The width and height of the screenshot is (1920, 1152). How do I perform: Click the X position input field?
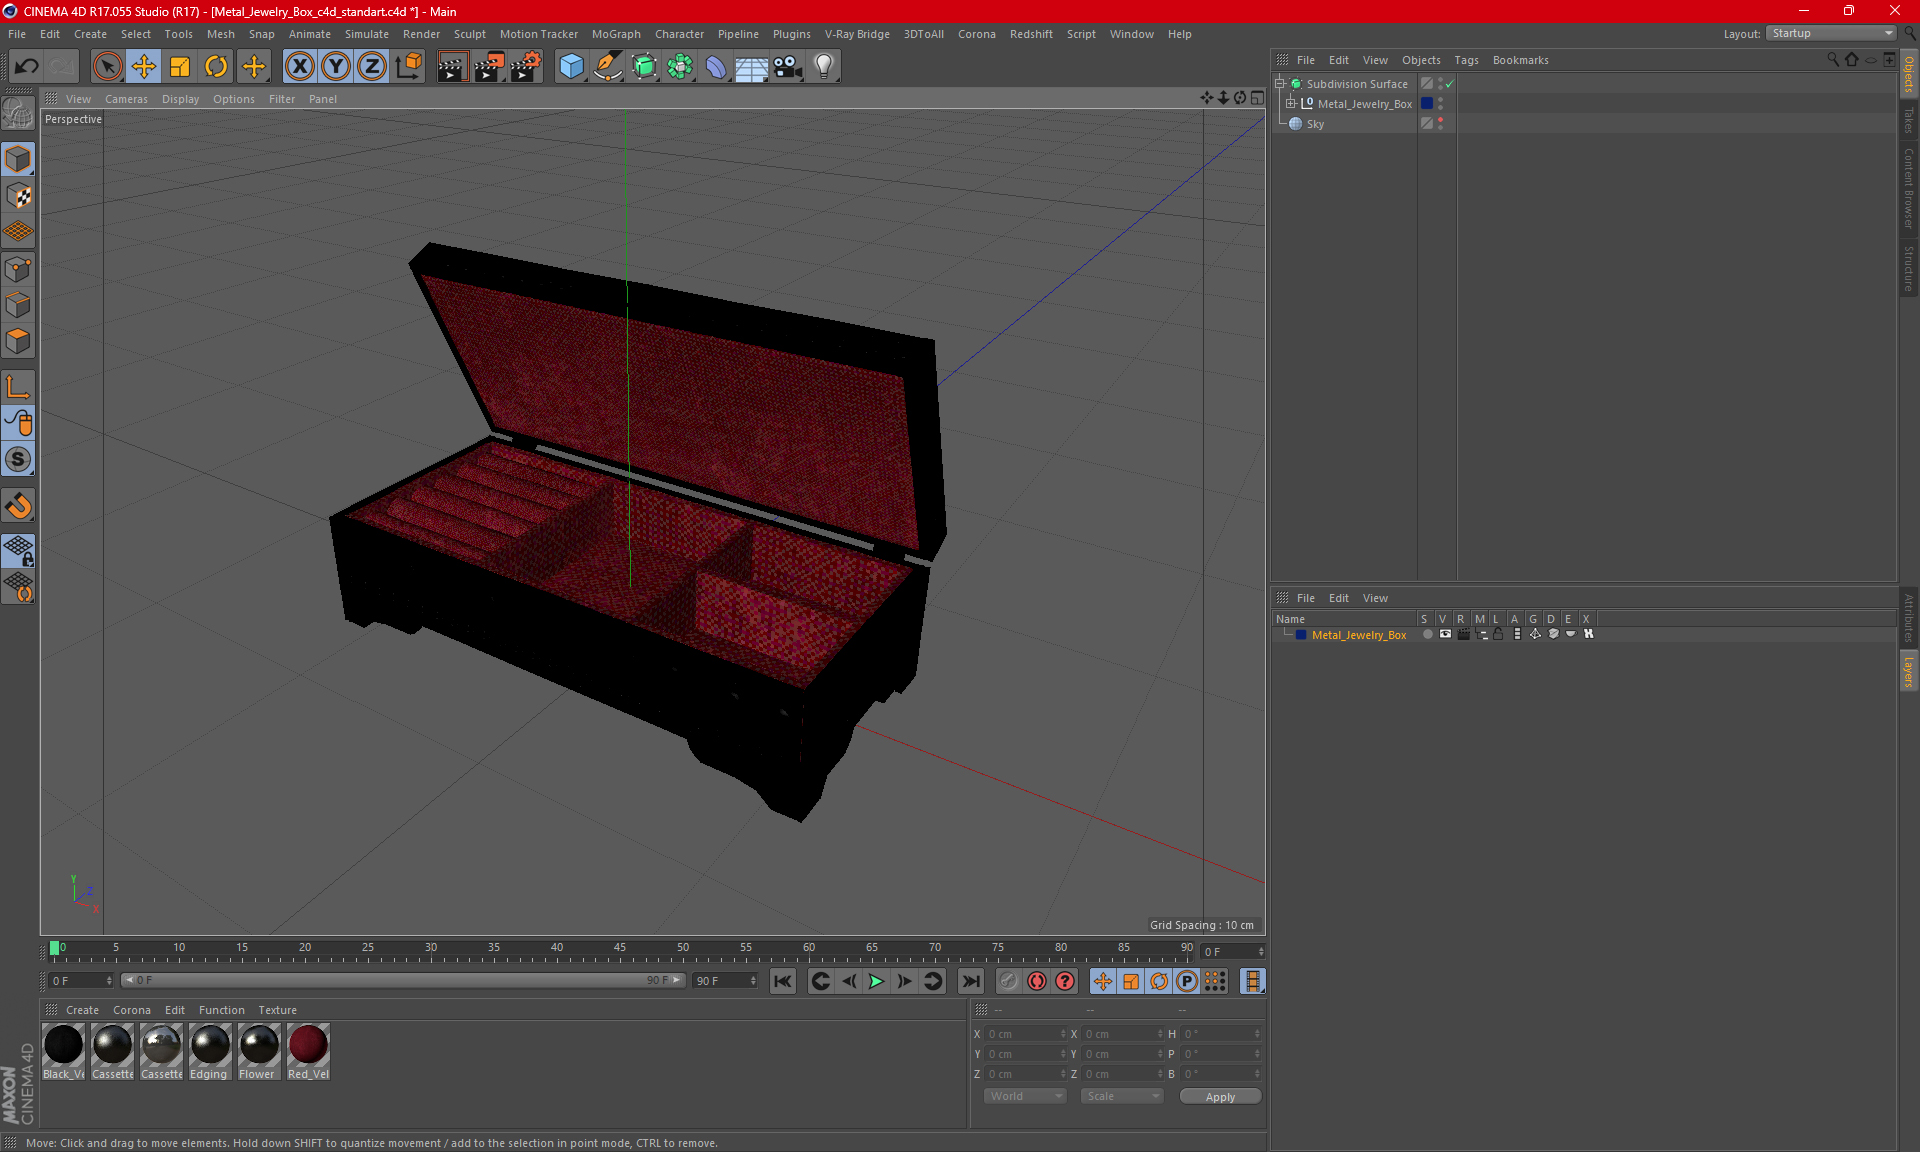tap(1024, 1034)
